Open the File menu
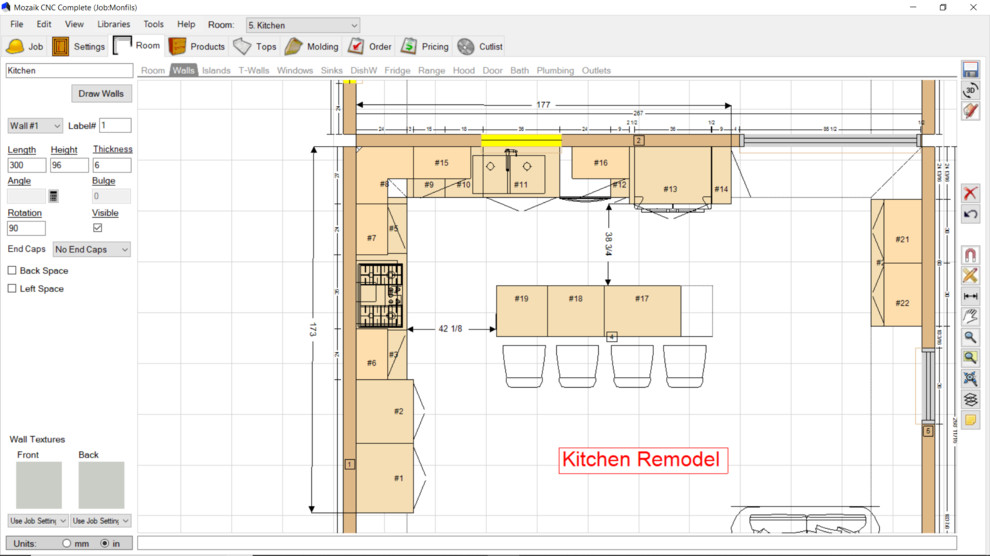This screenshot has width=990, height=556. click(16, 24)
